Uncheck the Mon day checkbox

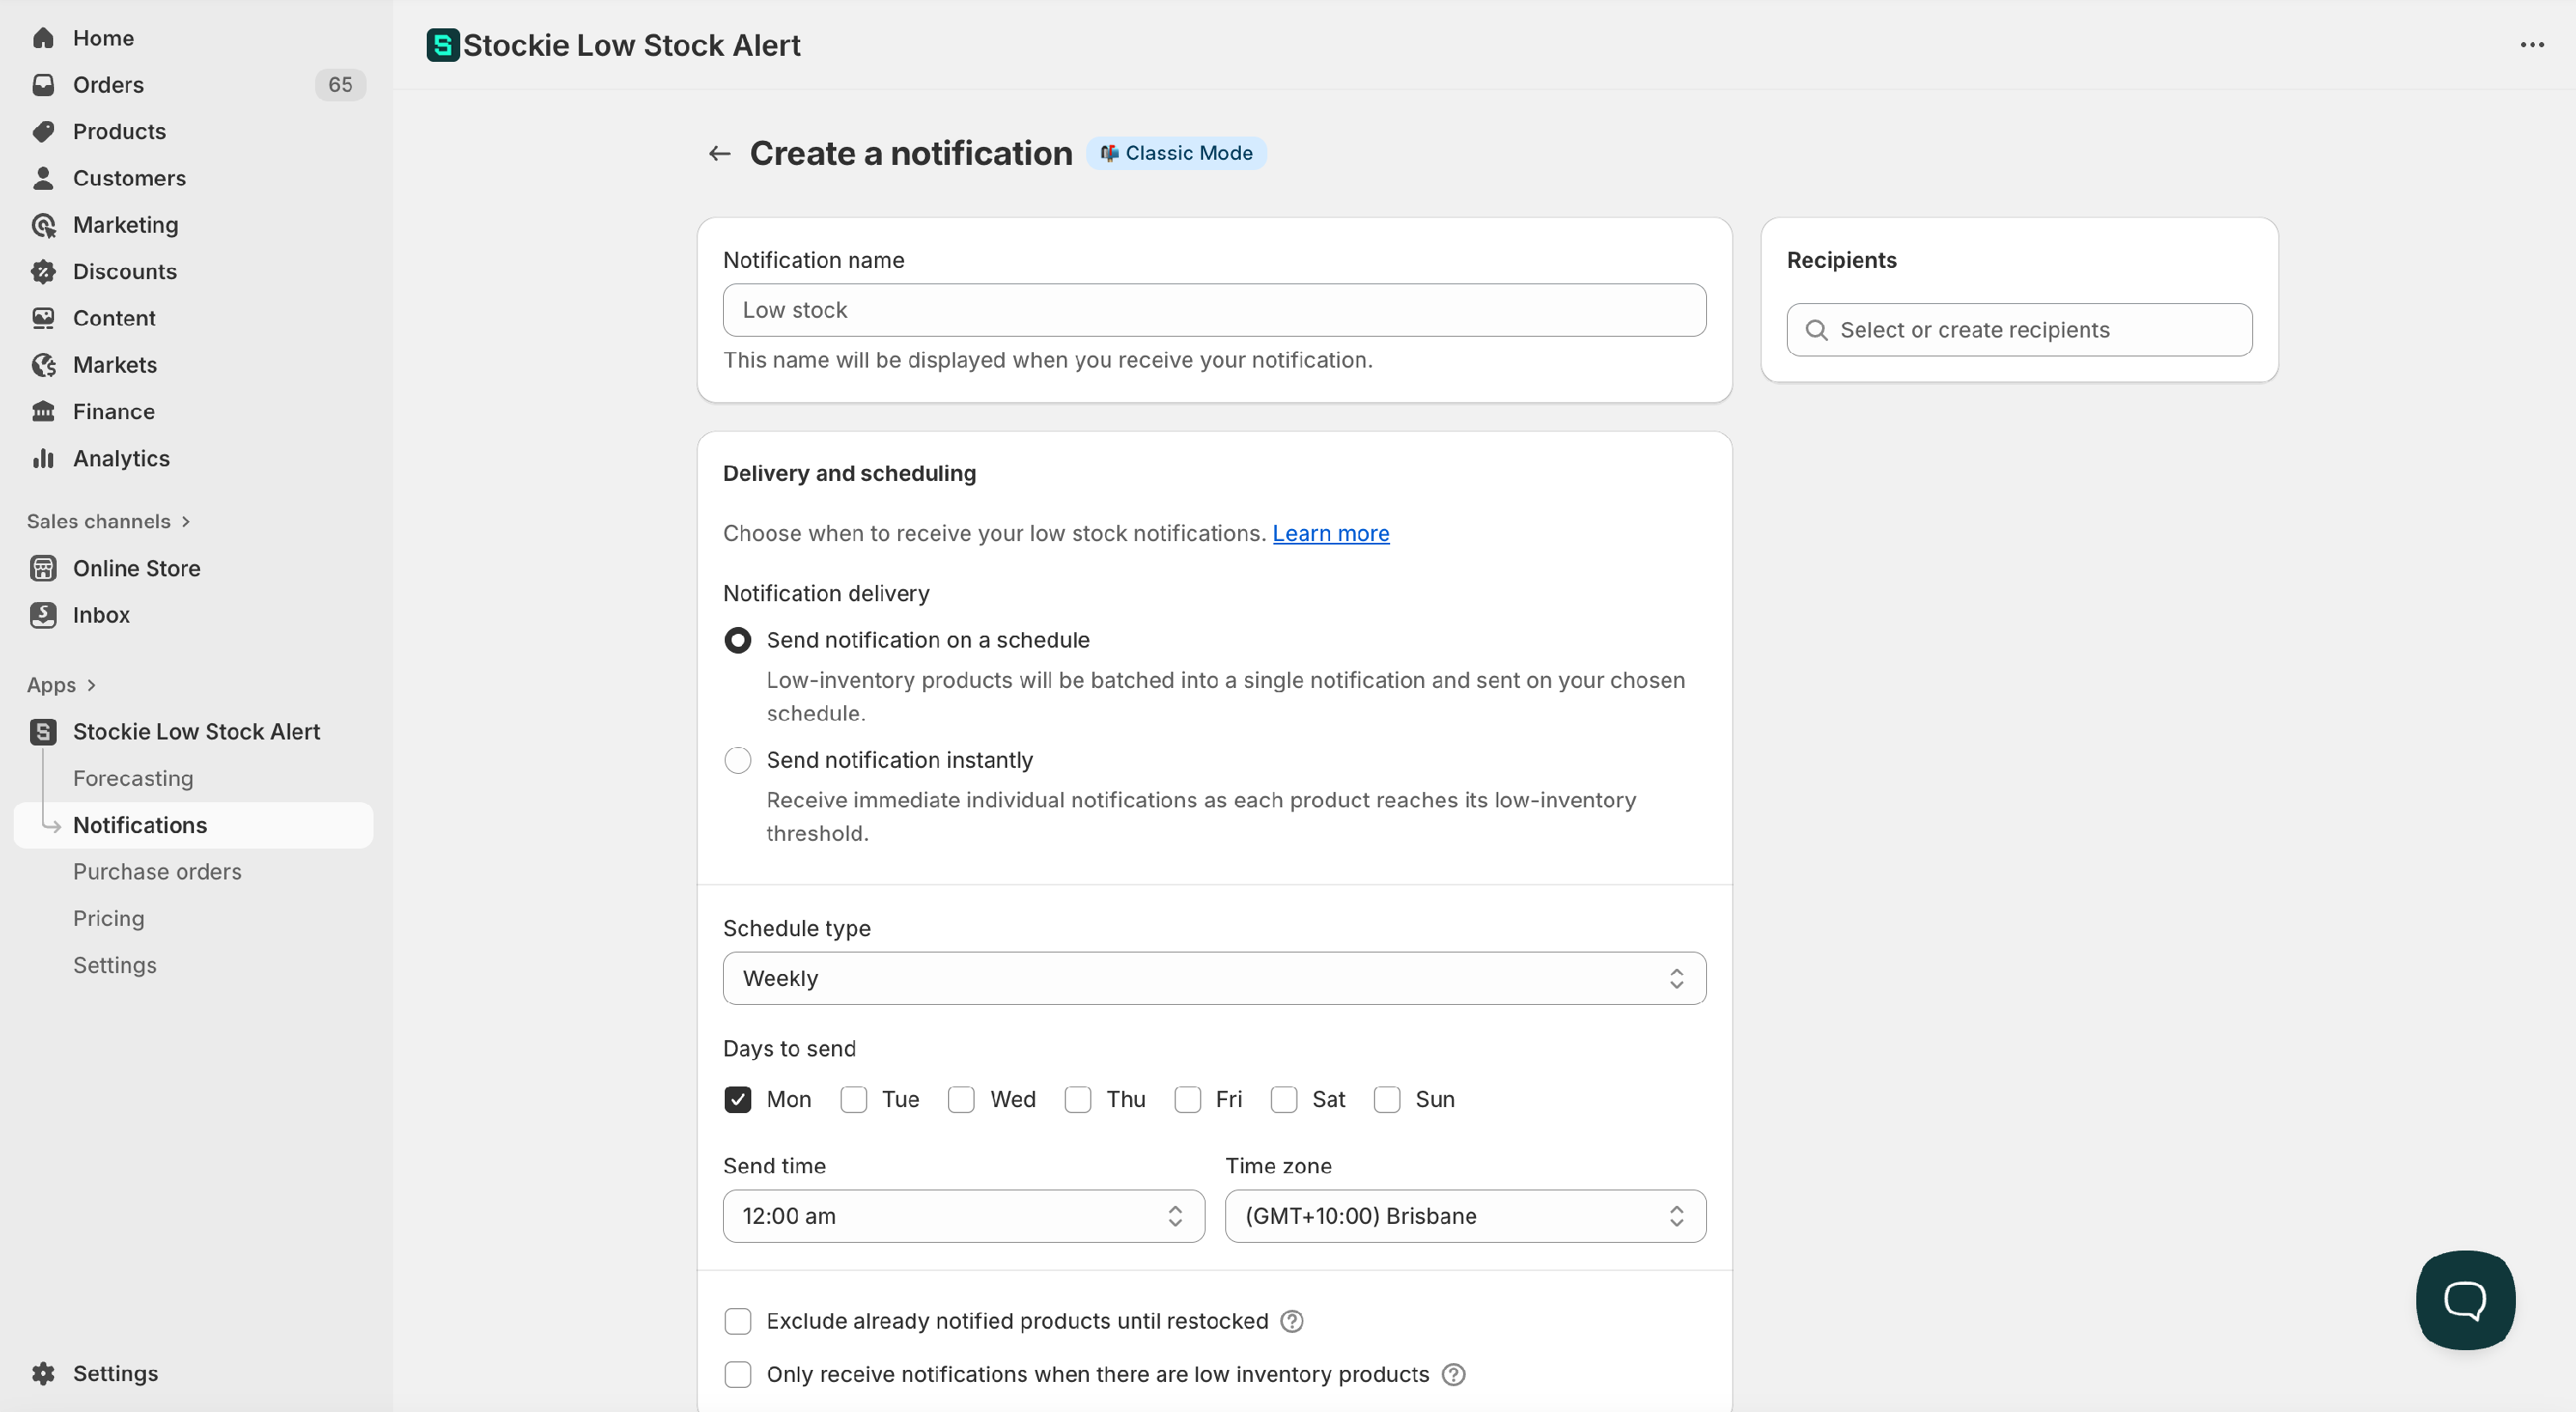pyautogui.click(x=738, y=1099)
